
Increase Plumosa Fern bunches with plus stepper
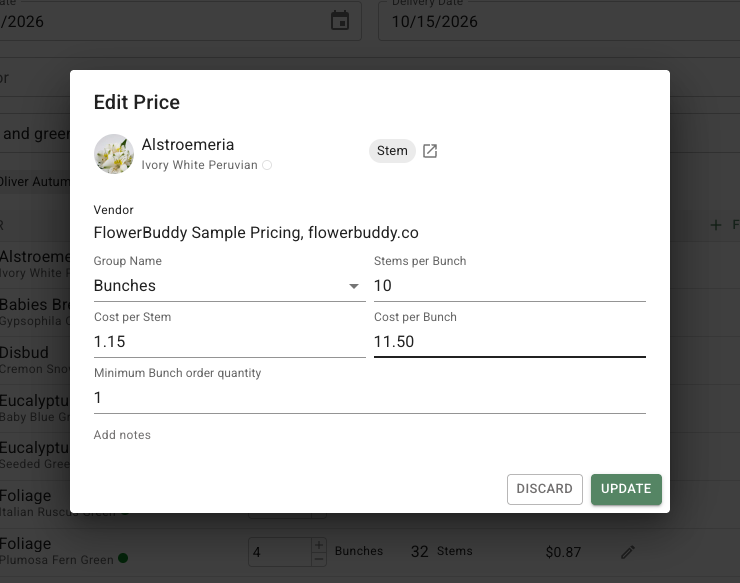319,545
